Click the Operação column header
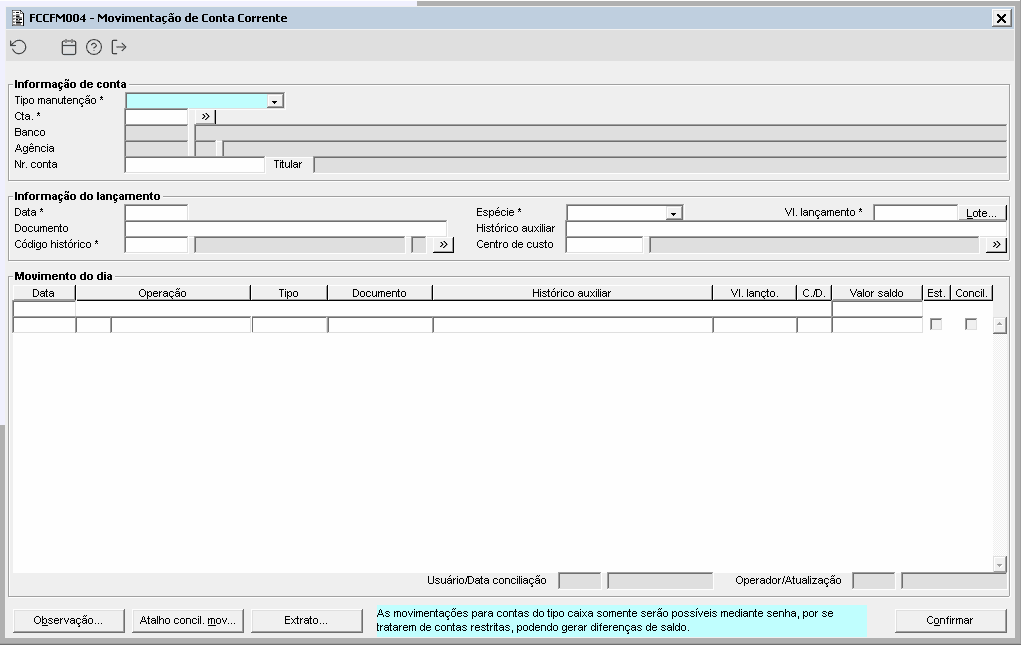The height and width of the screenshot is (646, 1021). pyautogui.click(x=163, y=293)
